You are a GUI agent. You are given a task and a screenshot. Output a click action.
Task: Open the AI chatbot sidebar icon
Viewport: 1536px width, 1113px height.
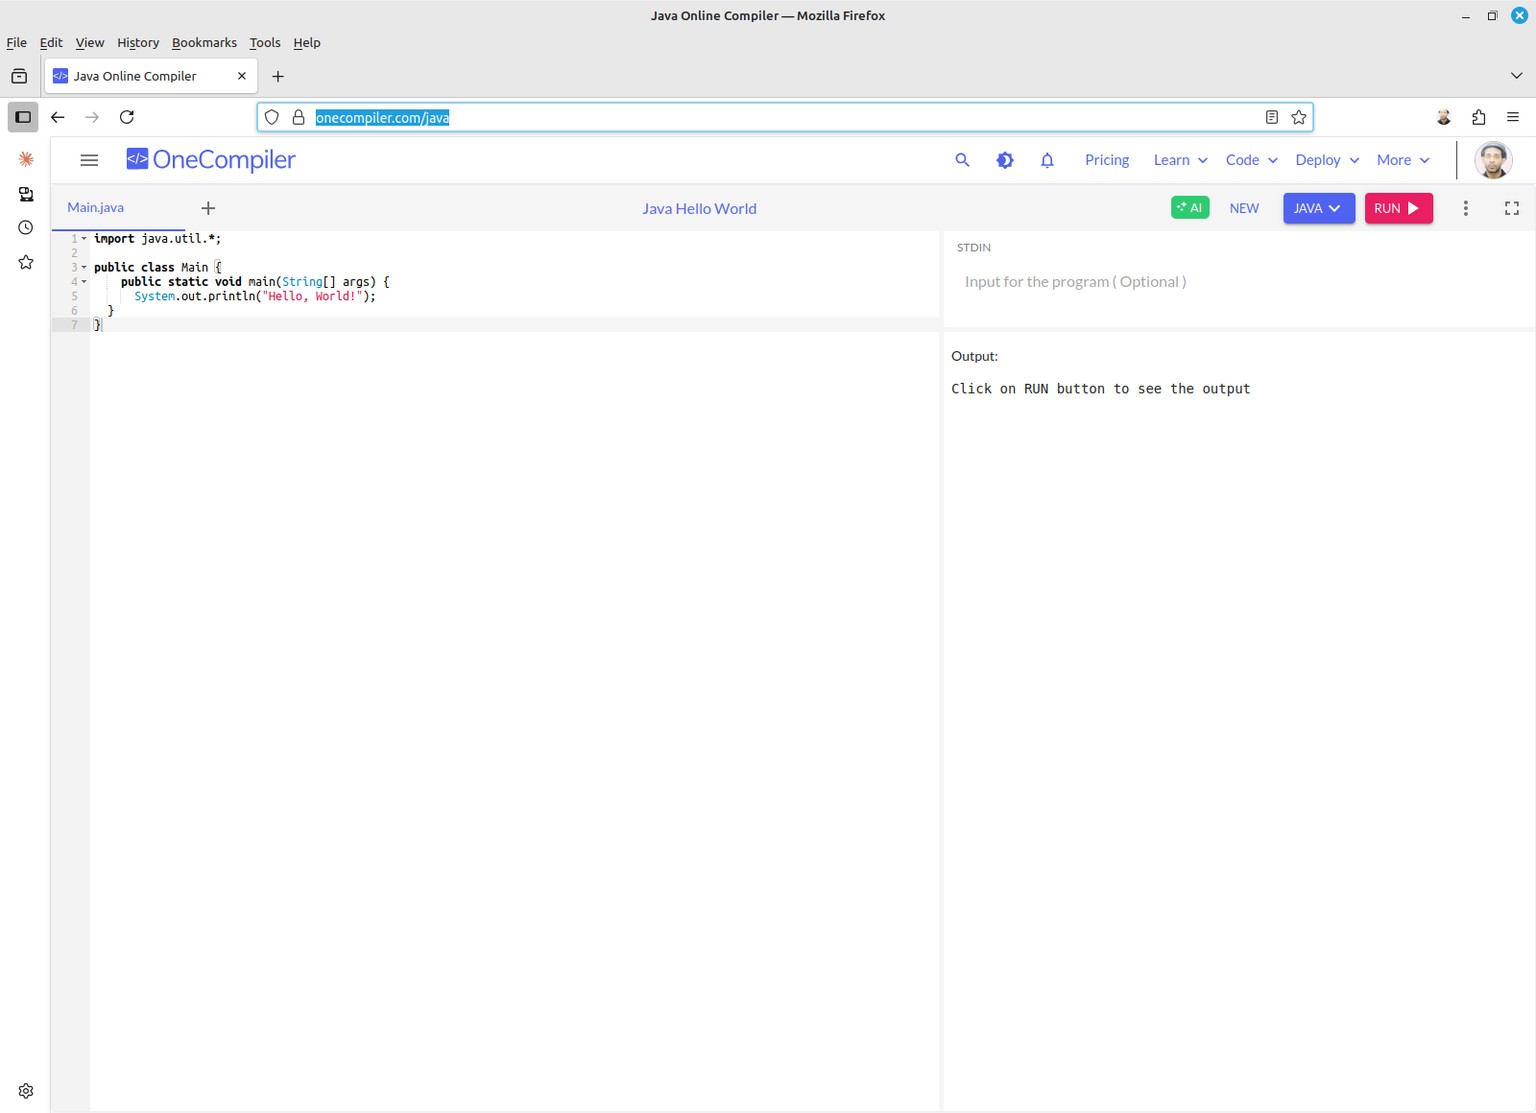click(x=26, y=159)
